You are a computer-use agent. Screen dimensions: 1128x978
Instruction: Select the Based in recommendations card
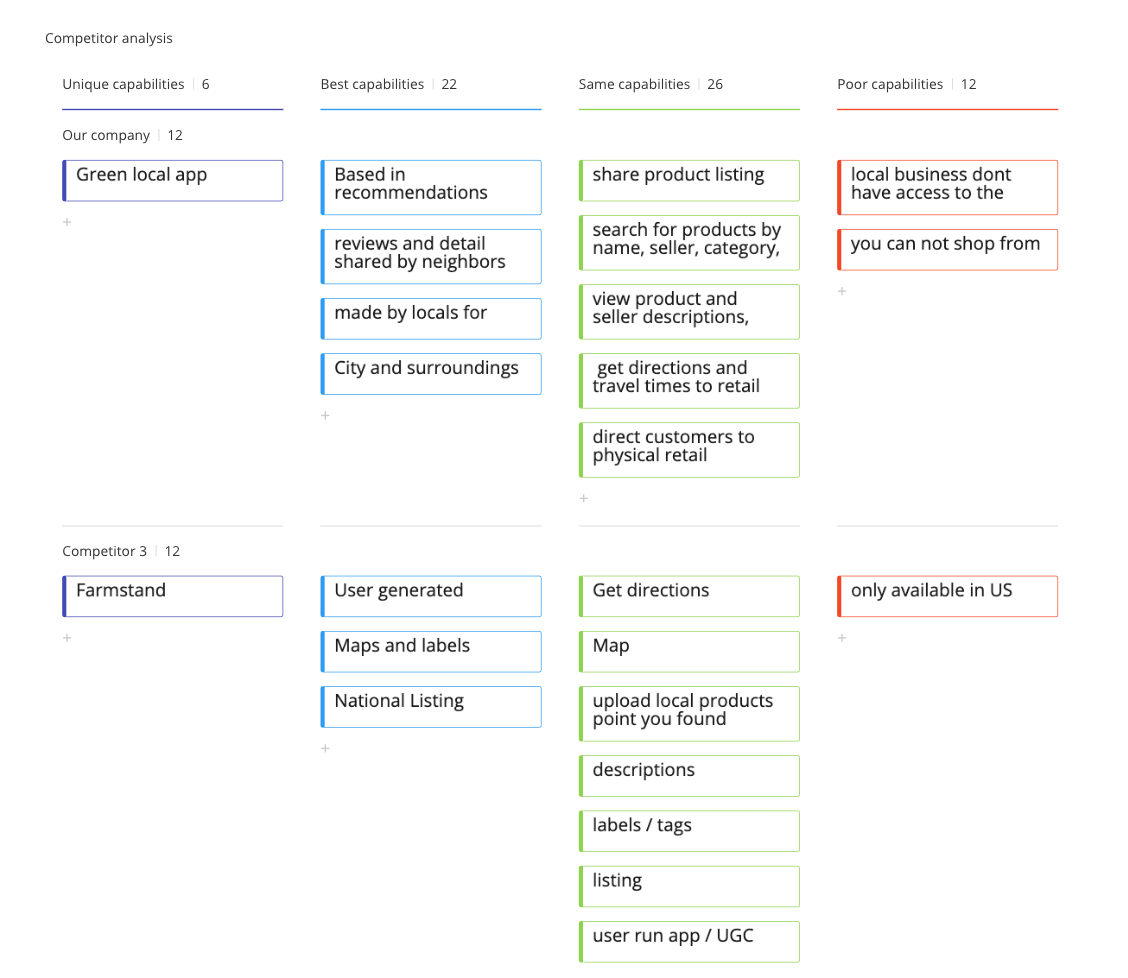click(431, 187)
